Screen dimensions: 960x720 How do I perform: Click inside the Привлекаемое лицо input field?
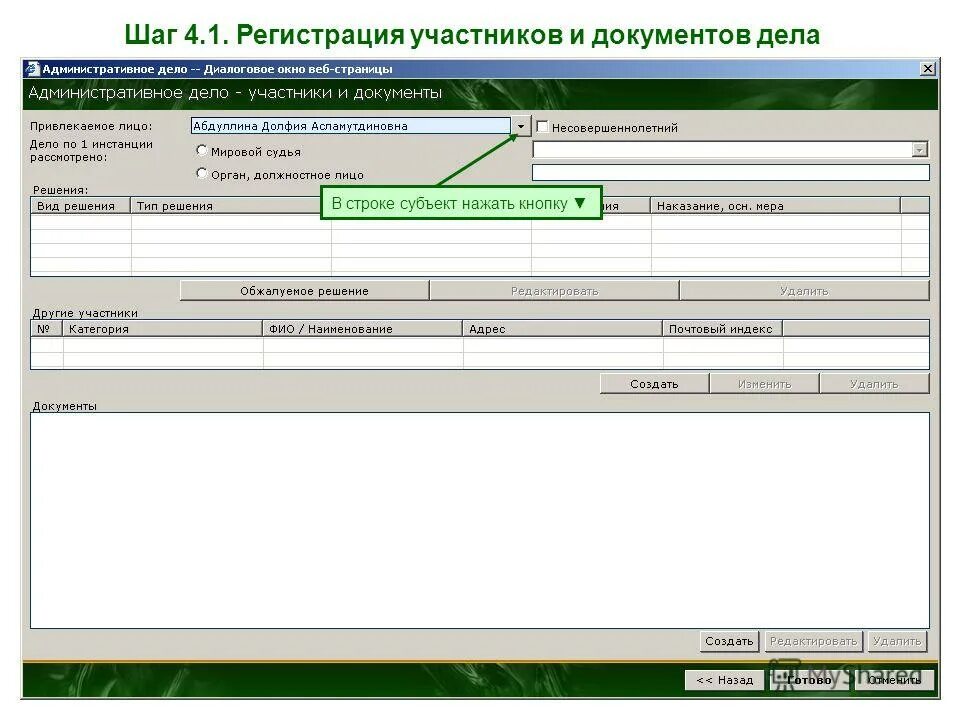click(x=350, y=126)
